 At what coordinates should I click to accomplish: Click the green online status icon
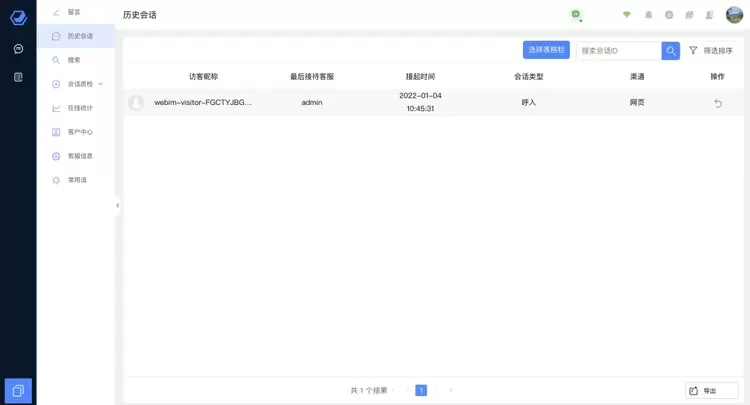point(575,15)
